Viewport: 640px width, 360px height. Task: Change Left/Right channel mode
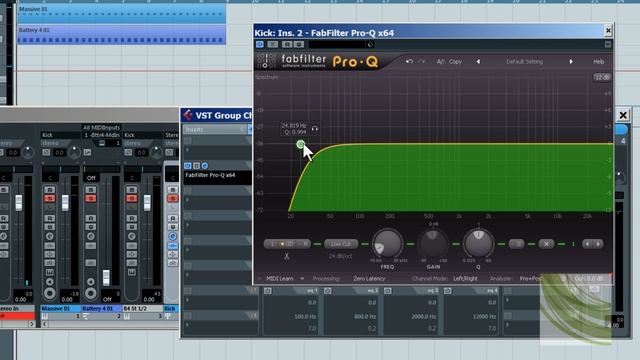(465, 279)
